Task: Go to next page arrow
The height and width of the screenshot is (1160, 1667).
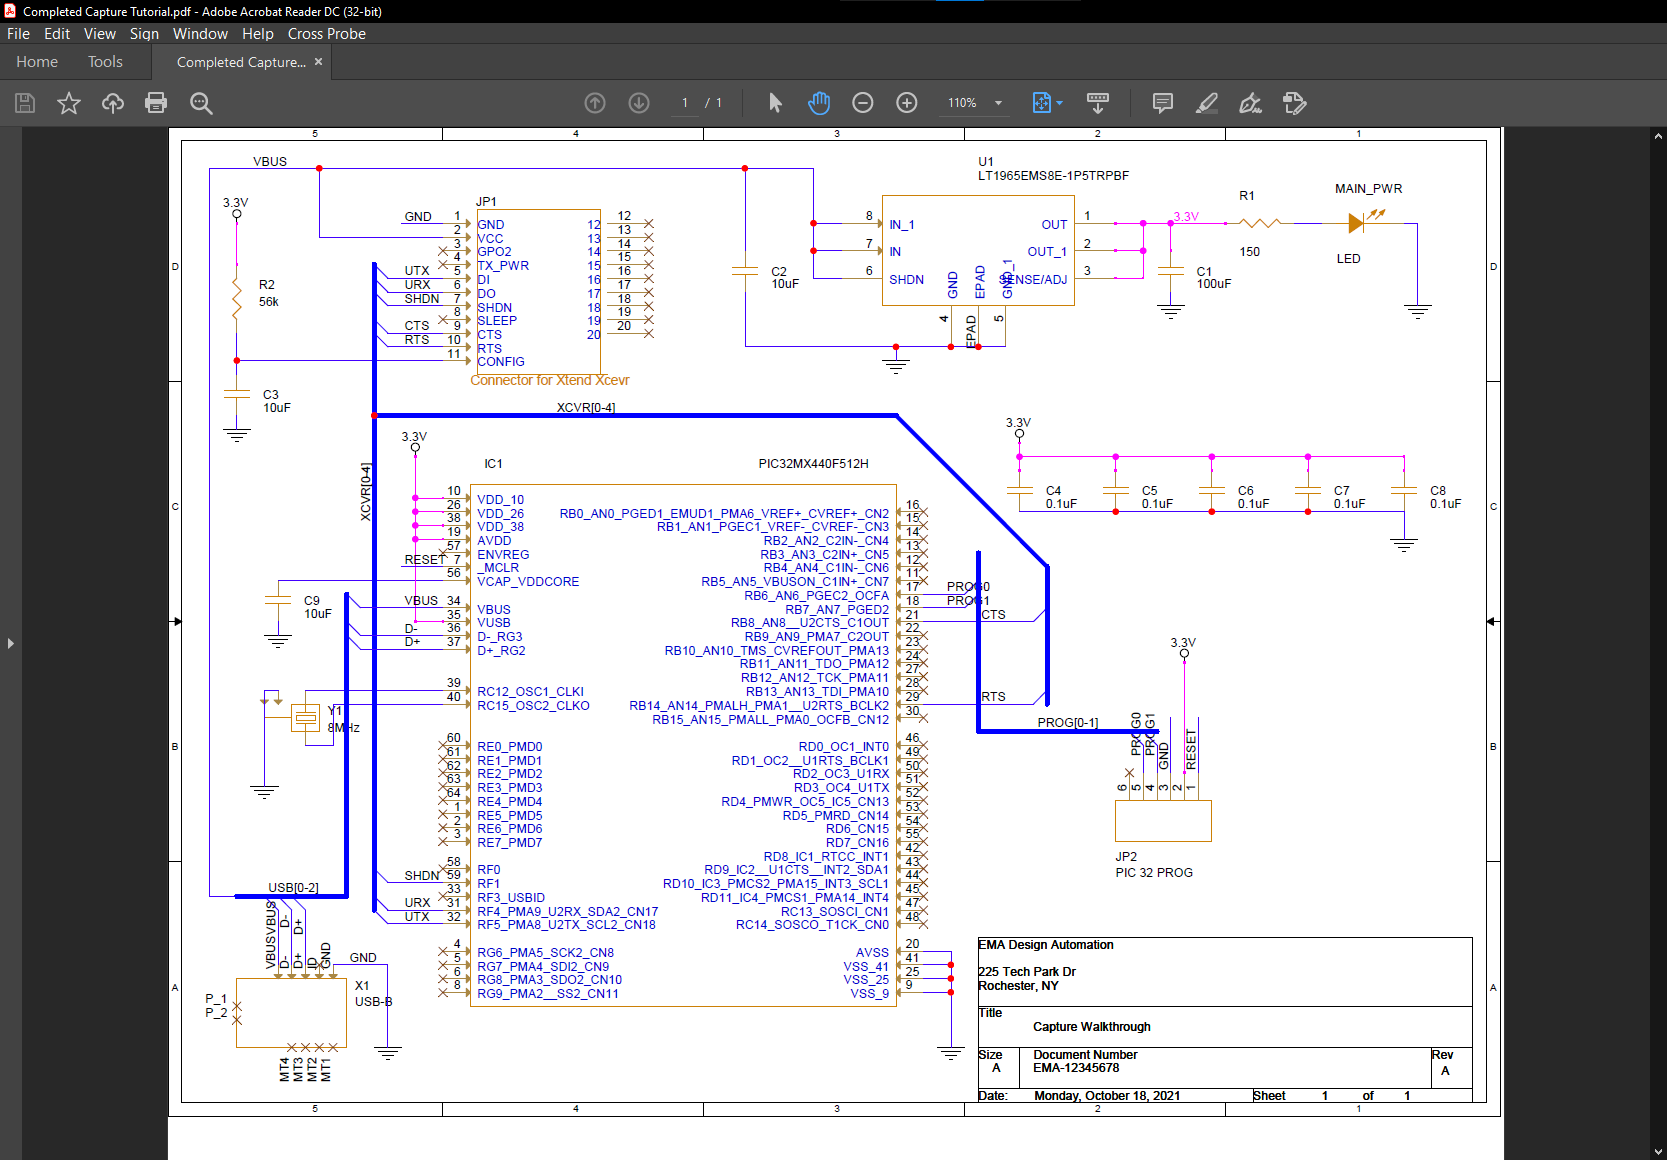Action: coord(639,103)
